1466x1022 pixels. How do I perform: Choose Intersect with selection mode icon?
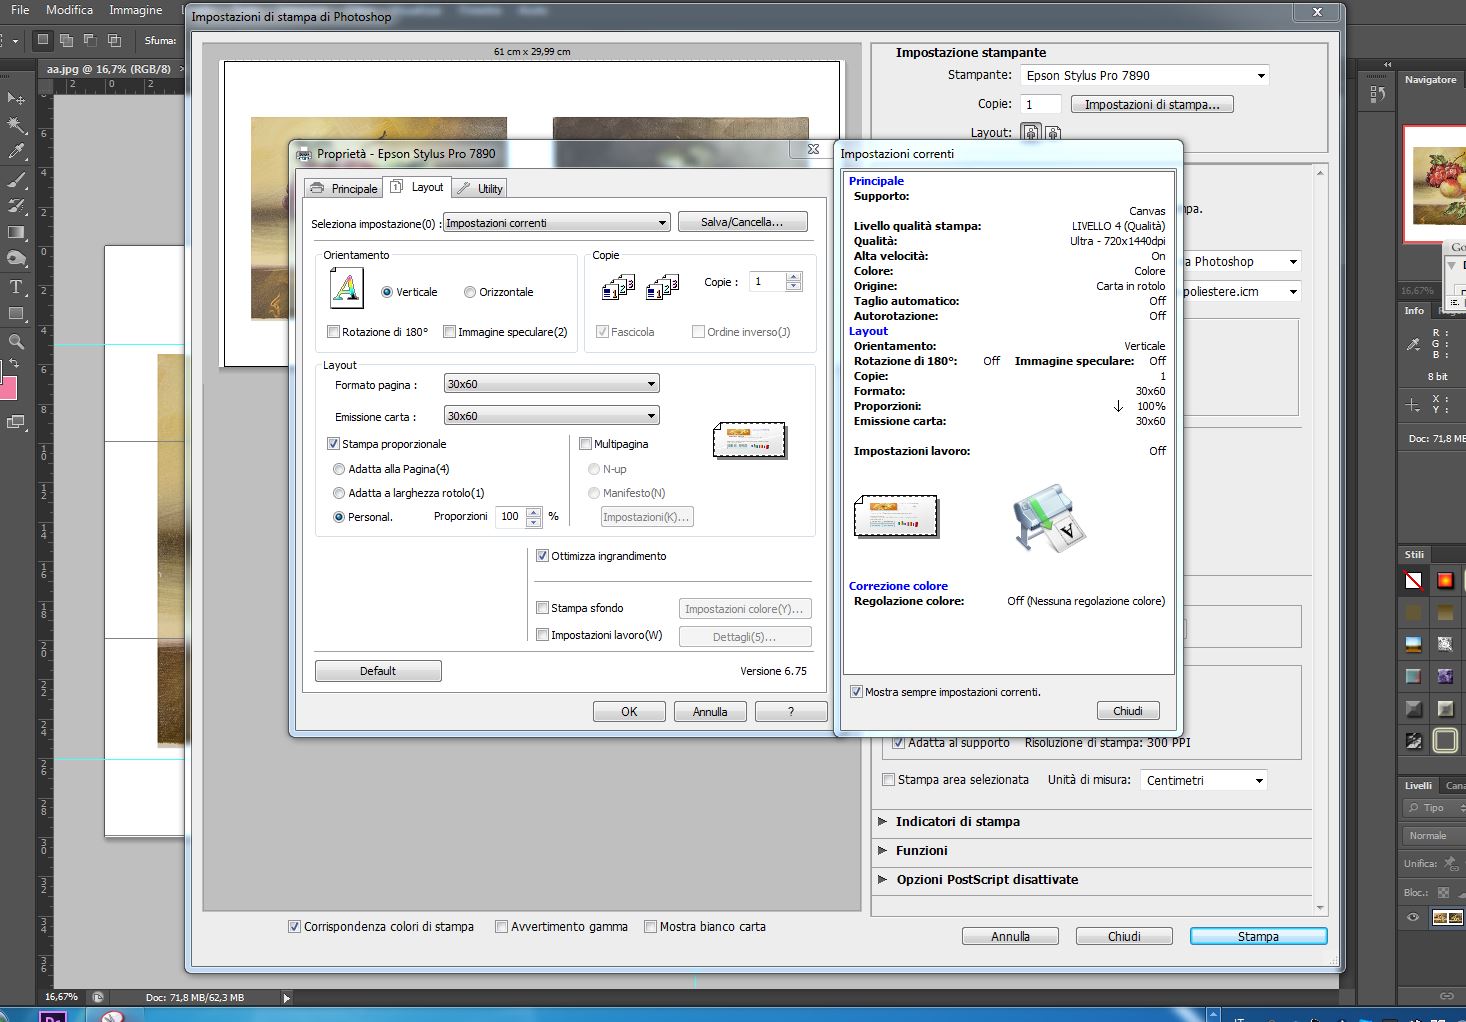[114, 40]
